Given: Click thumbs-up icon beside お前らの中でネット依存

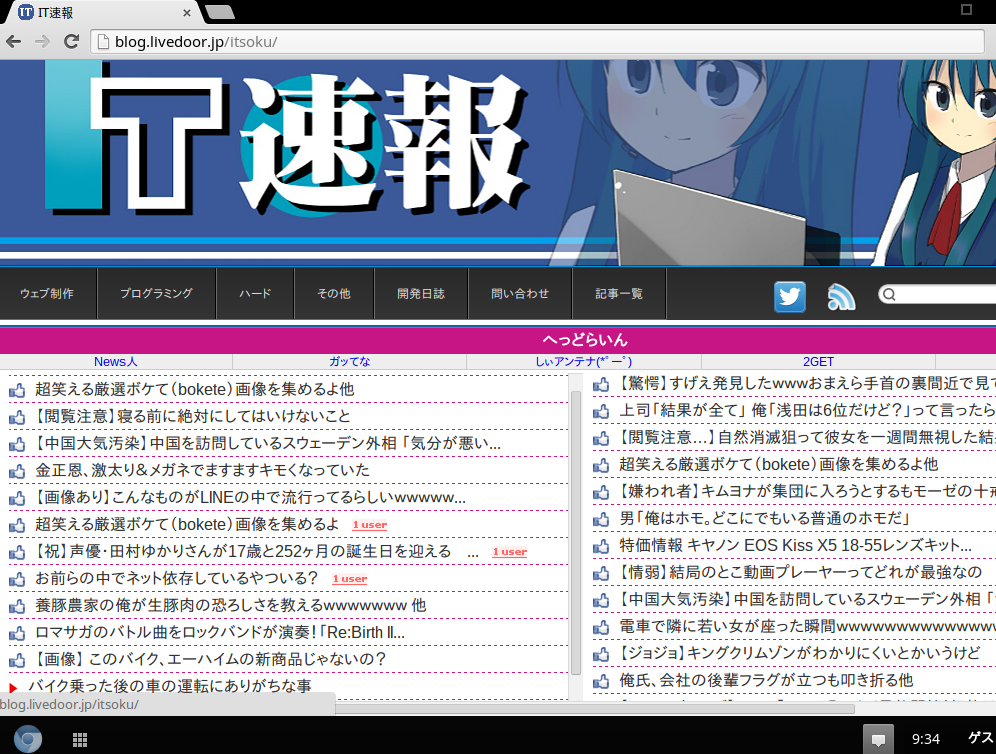Looking at the screenshot, I should [17, 579].
